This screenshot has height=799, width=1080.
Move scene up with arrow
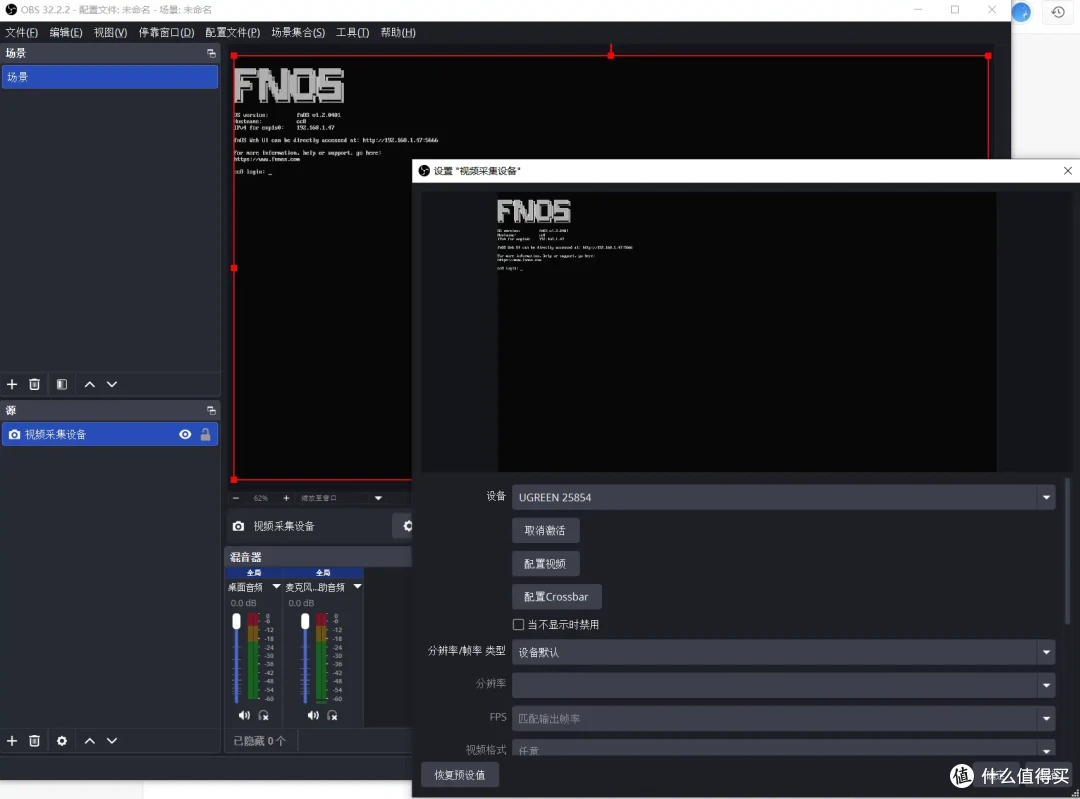(x=90, y=384)
